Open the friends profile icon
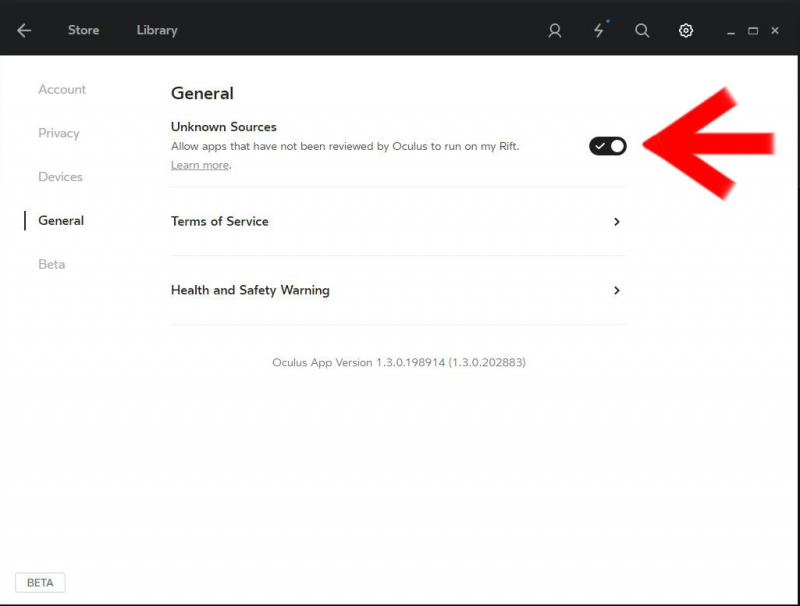 [x=555, y=31]
